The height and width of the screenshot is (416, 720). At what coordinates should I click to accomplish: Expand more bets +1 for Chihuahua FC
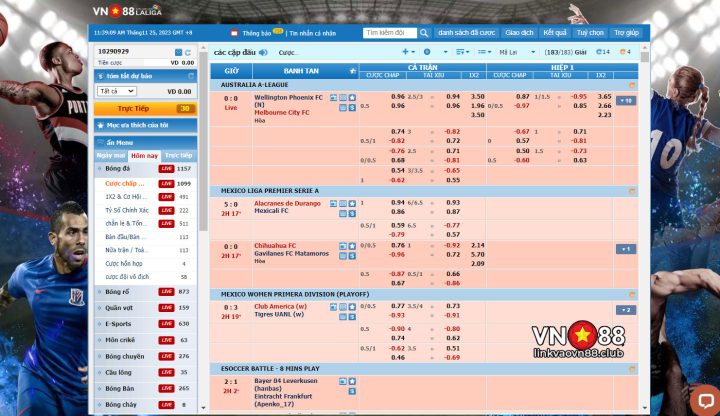[626, 249]
